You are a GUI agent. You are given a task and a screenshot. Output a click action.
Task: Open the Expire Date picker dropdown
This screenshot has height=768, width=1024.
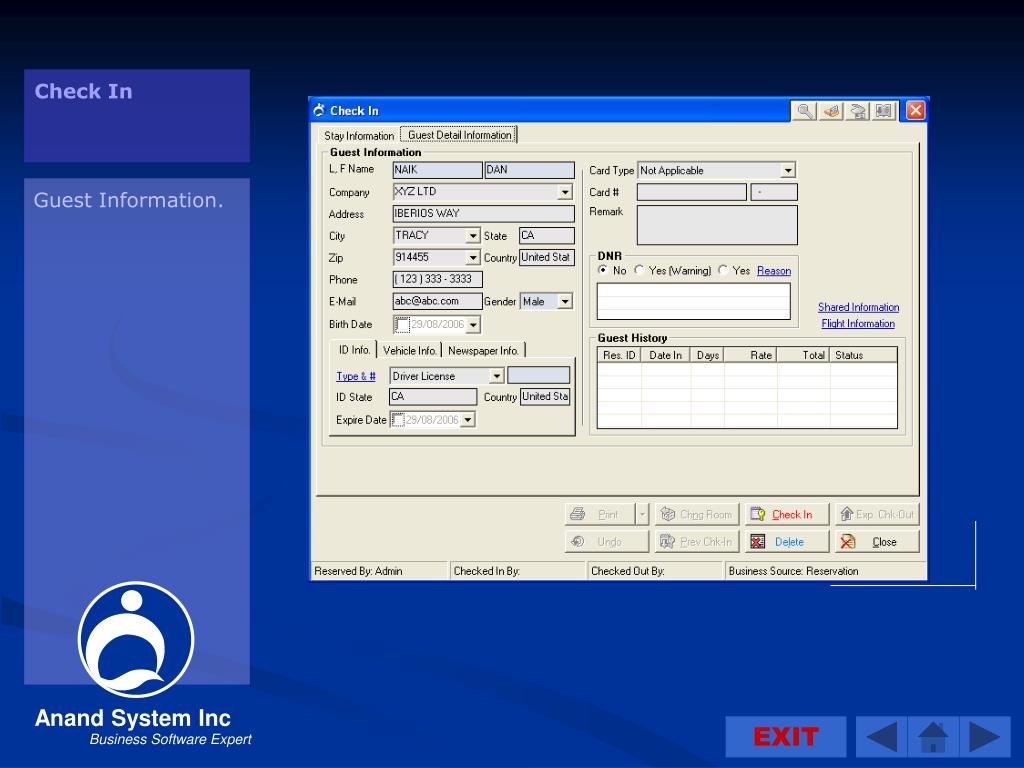click(x=468, y=420)
